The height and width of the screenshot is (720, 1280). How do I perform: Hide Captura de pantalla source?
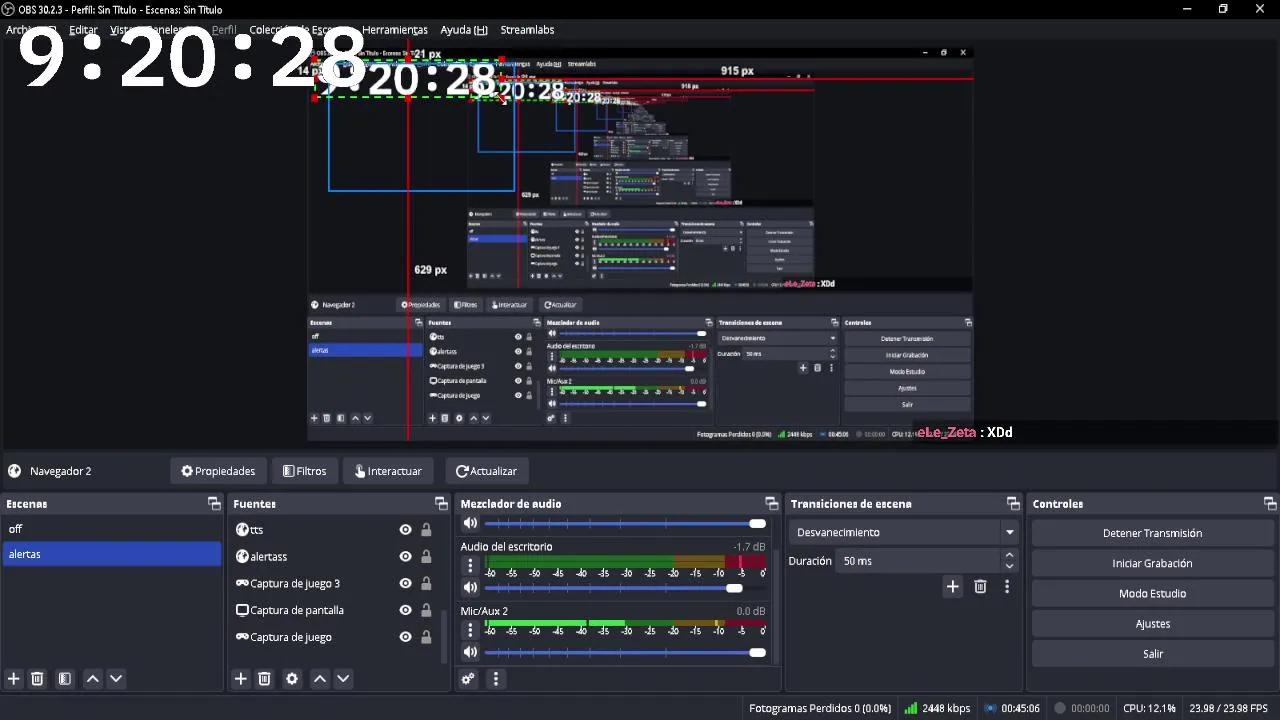405,610
